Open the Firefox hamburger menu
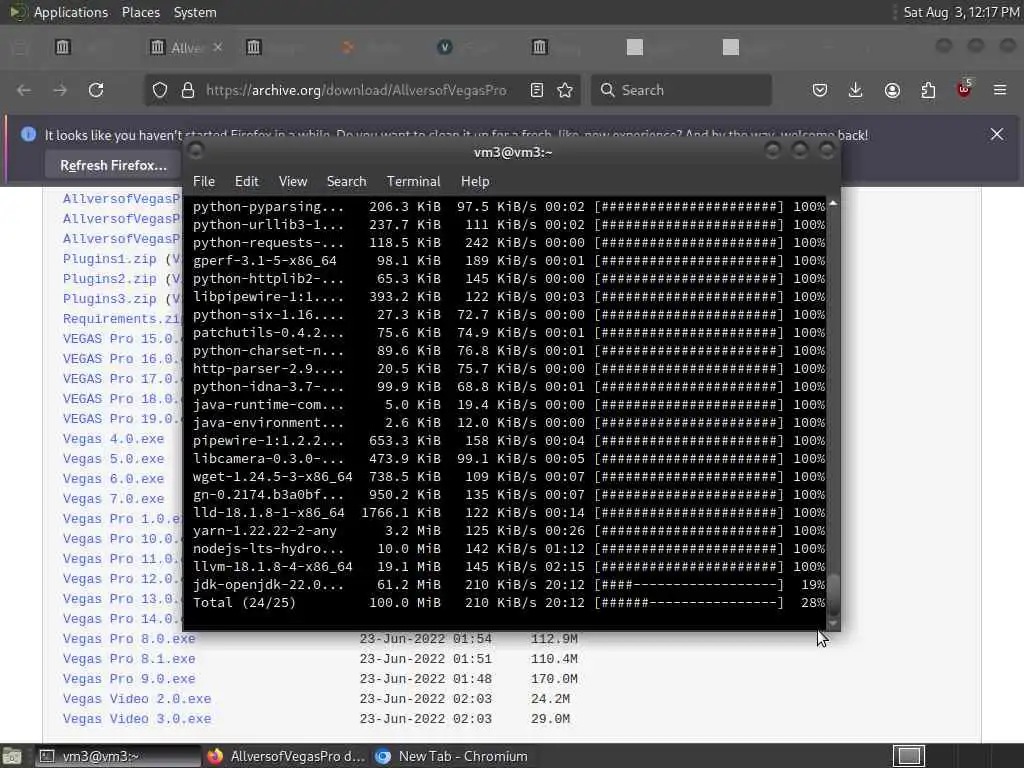The image size is (1024, 768). coord(1000,90)
